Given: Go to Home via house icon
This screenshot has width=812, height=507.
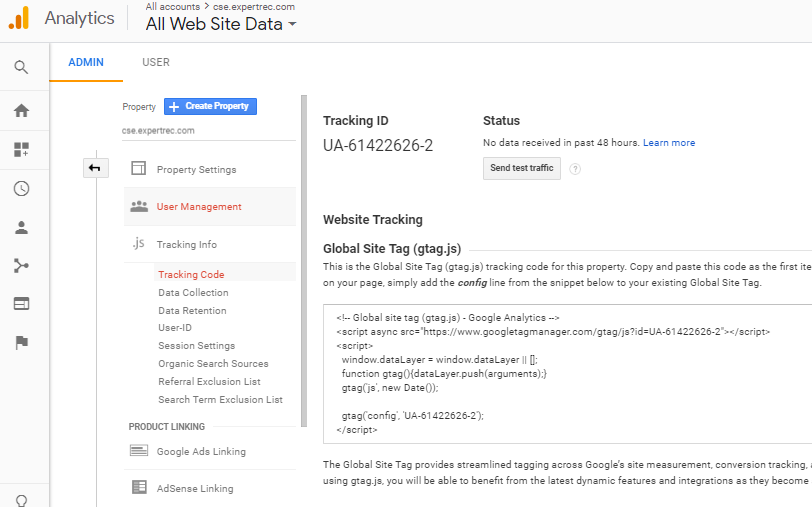Looking at the screenshot, I should point(21,110).
